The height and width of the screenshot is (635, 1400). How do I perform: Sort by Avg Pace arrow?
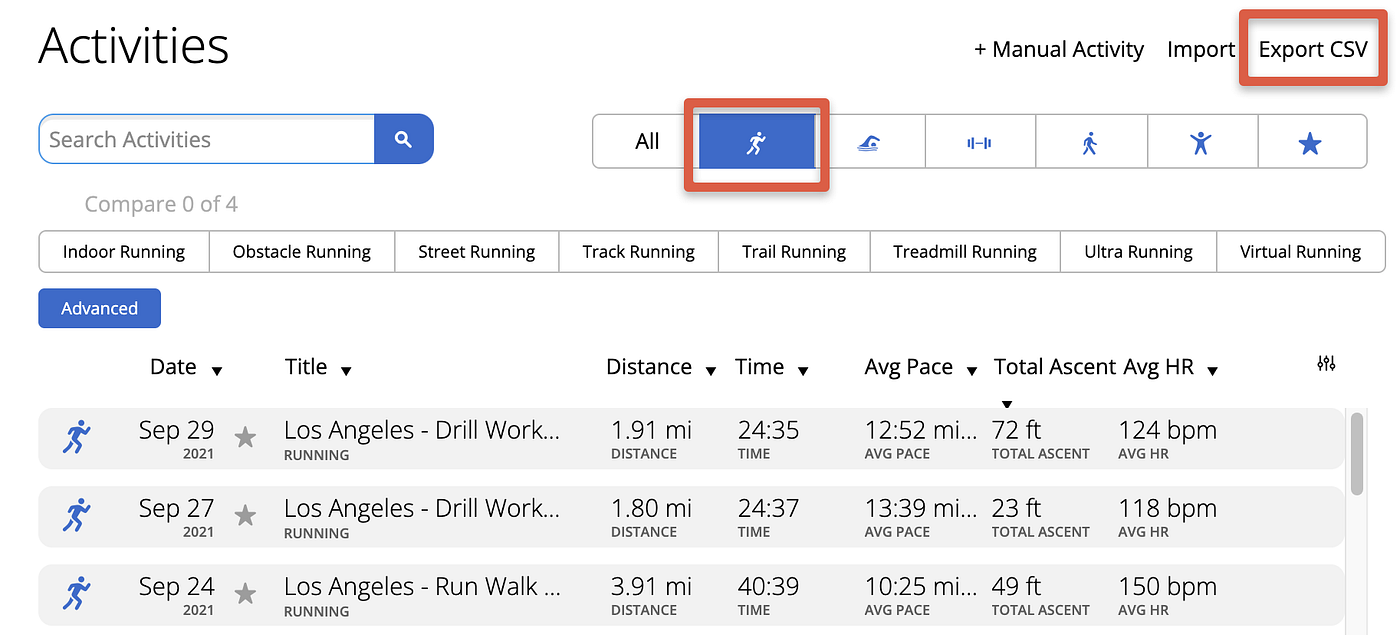[x=971, y=371]
